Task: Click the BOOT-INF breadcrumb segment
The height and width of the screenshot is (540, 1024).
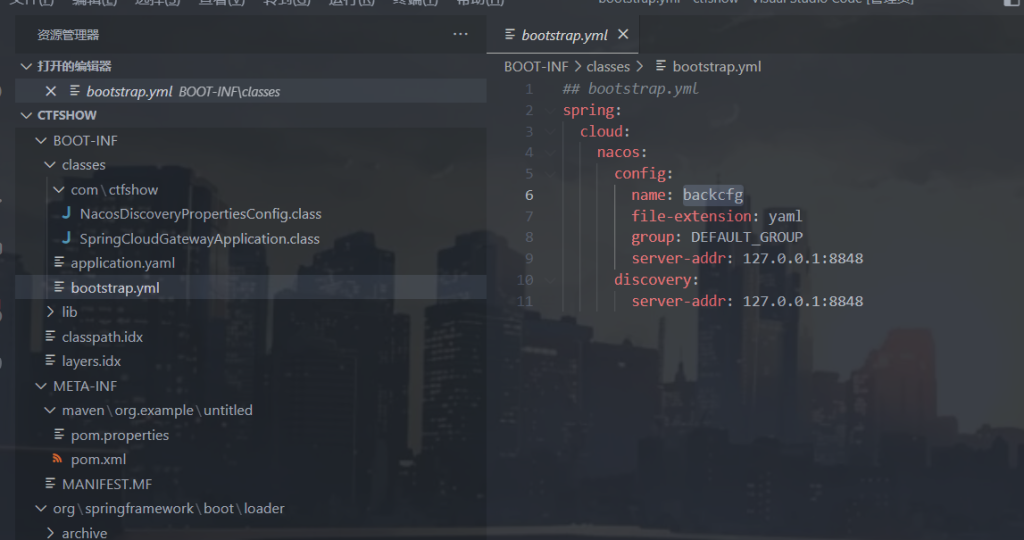Action: click(536, 67)
